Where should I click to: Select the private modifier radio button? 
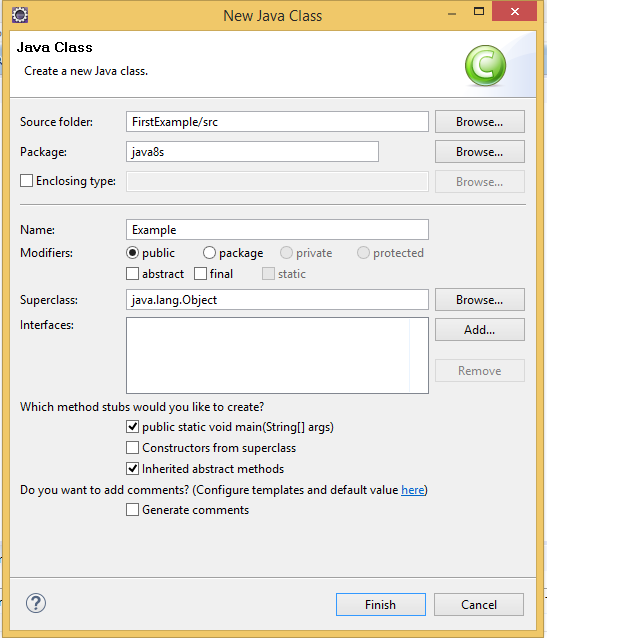(286, 253)
